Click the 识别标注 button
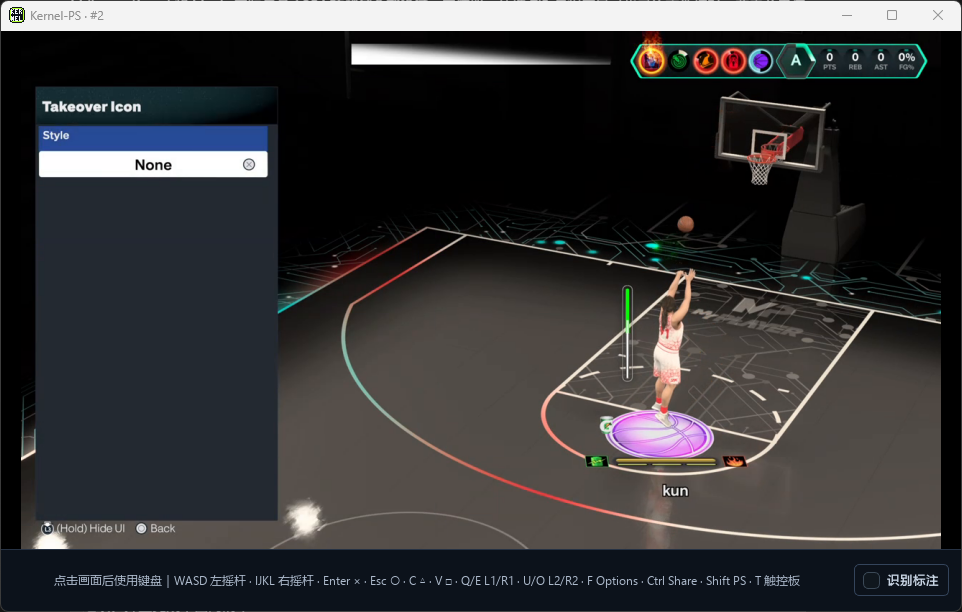The height and width of the screenshot is (612, 962). pyautogui.click(x=901, y=580)
